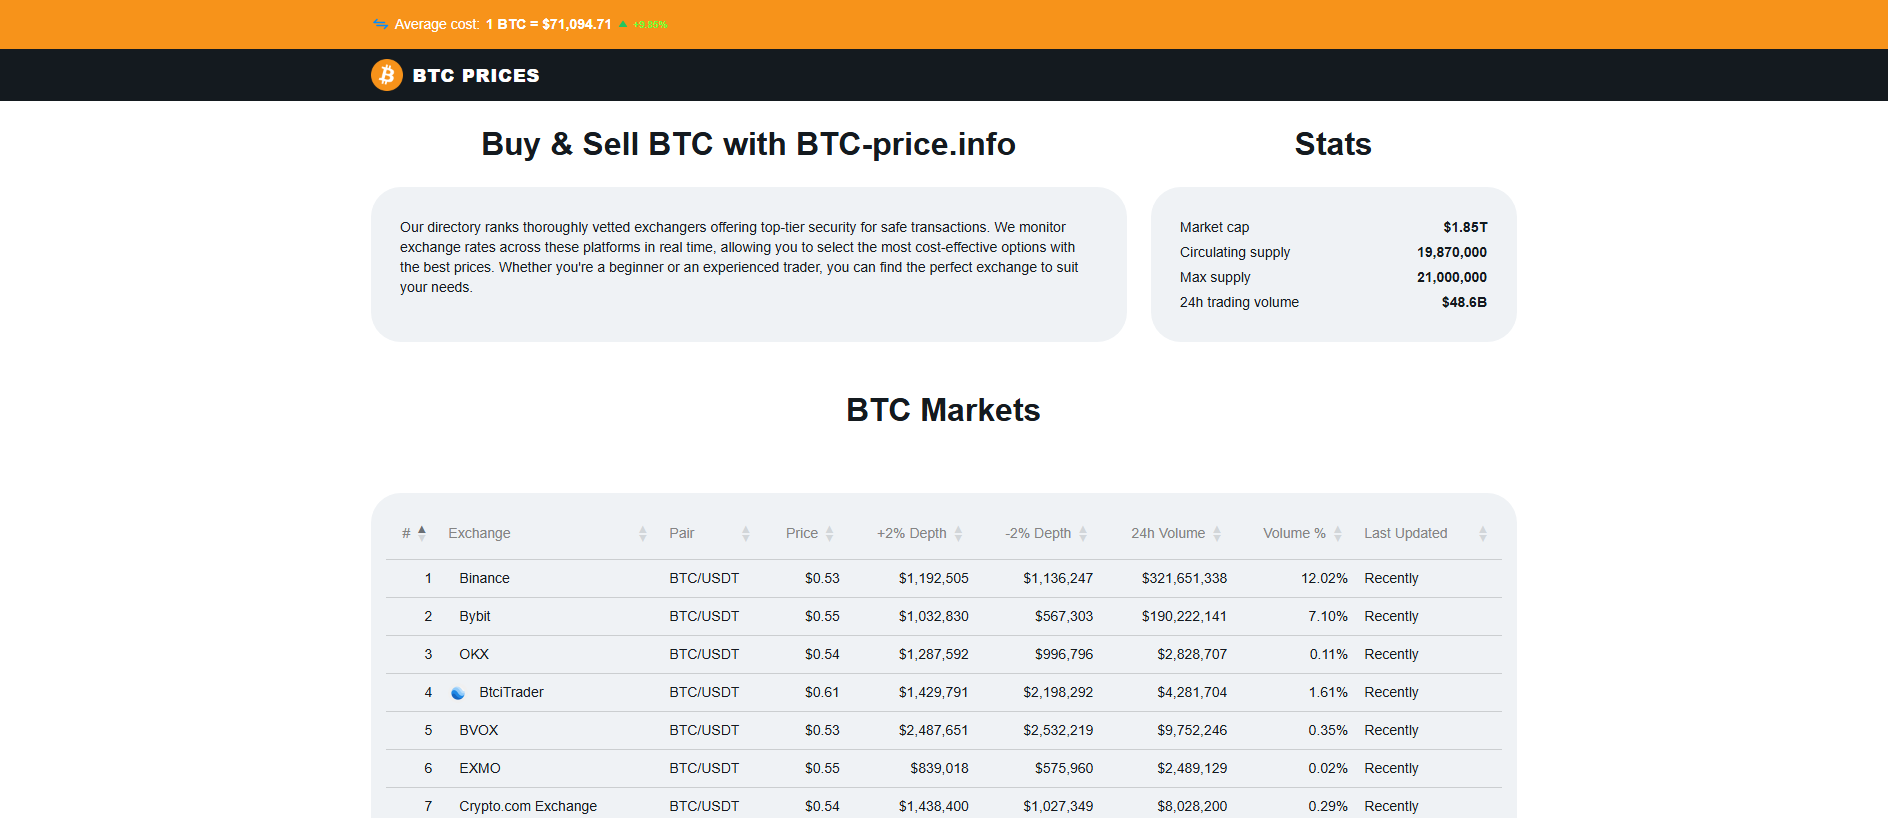
Task: Sort table by Price column
Action: pos(830,534)
